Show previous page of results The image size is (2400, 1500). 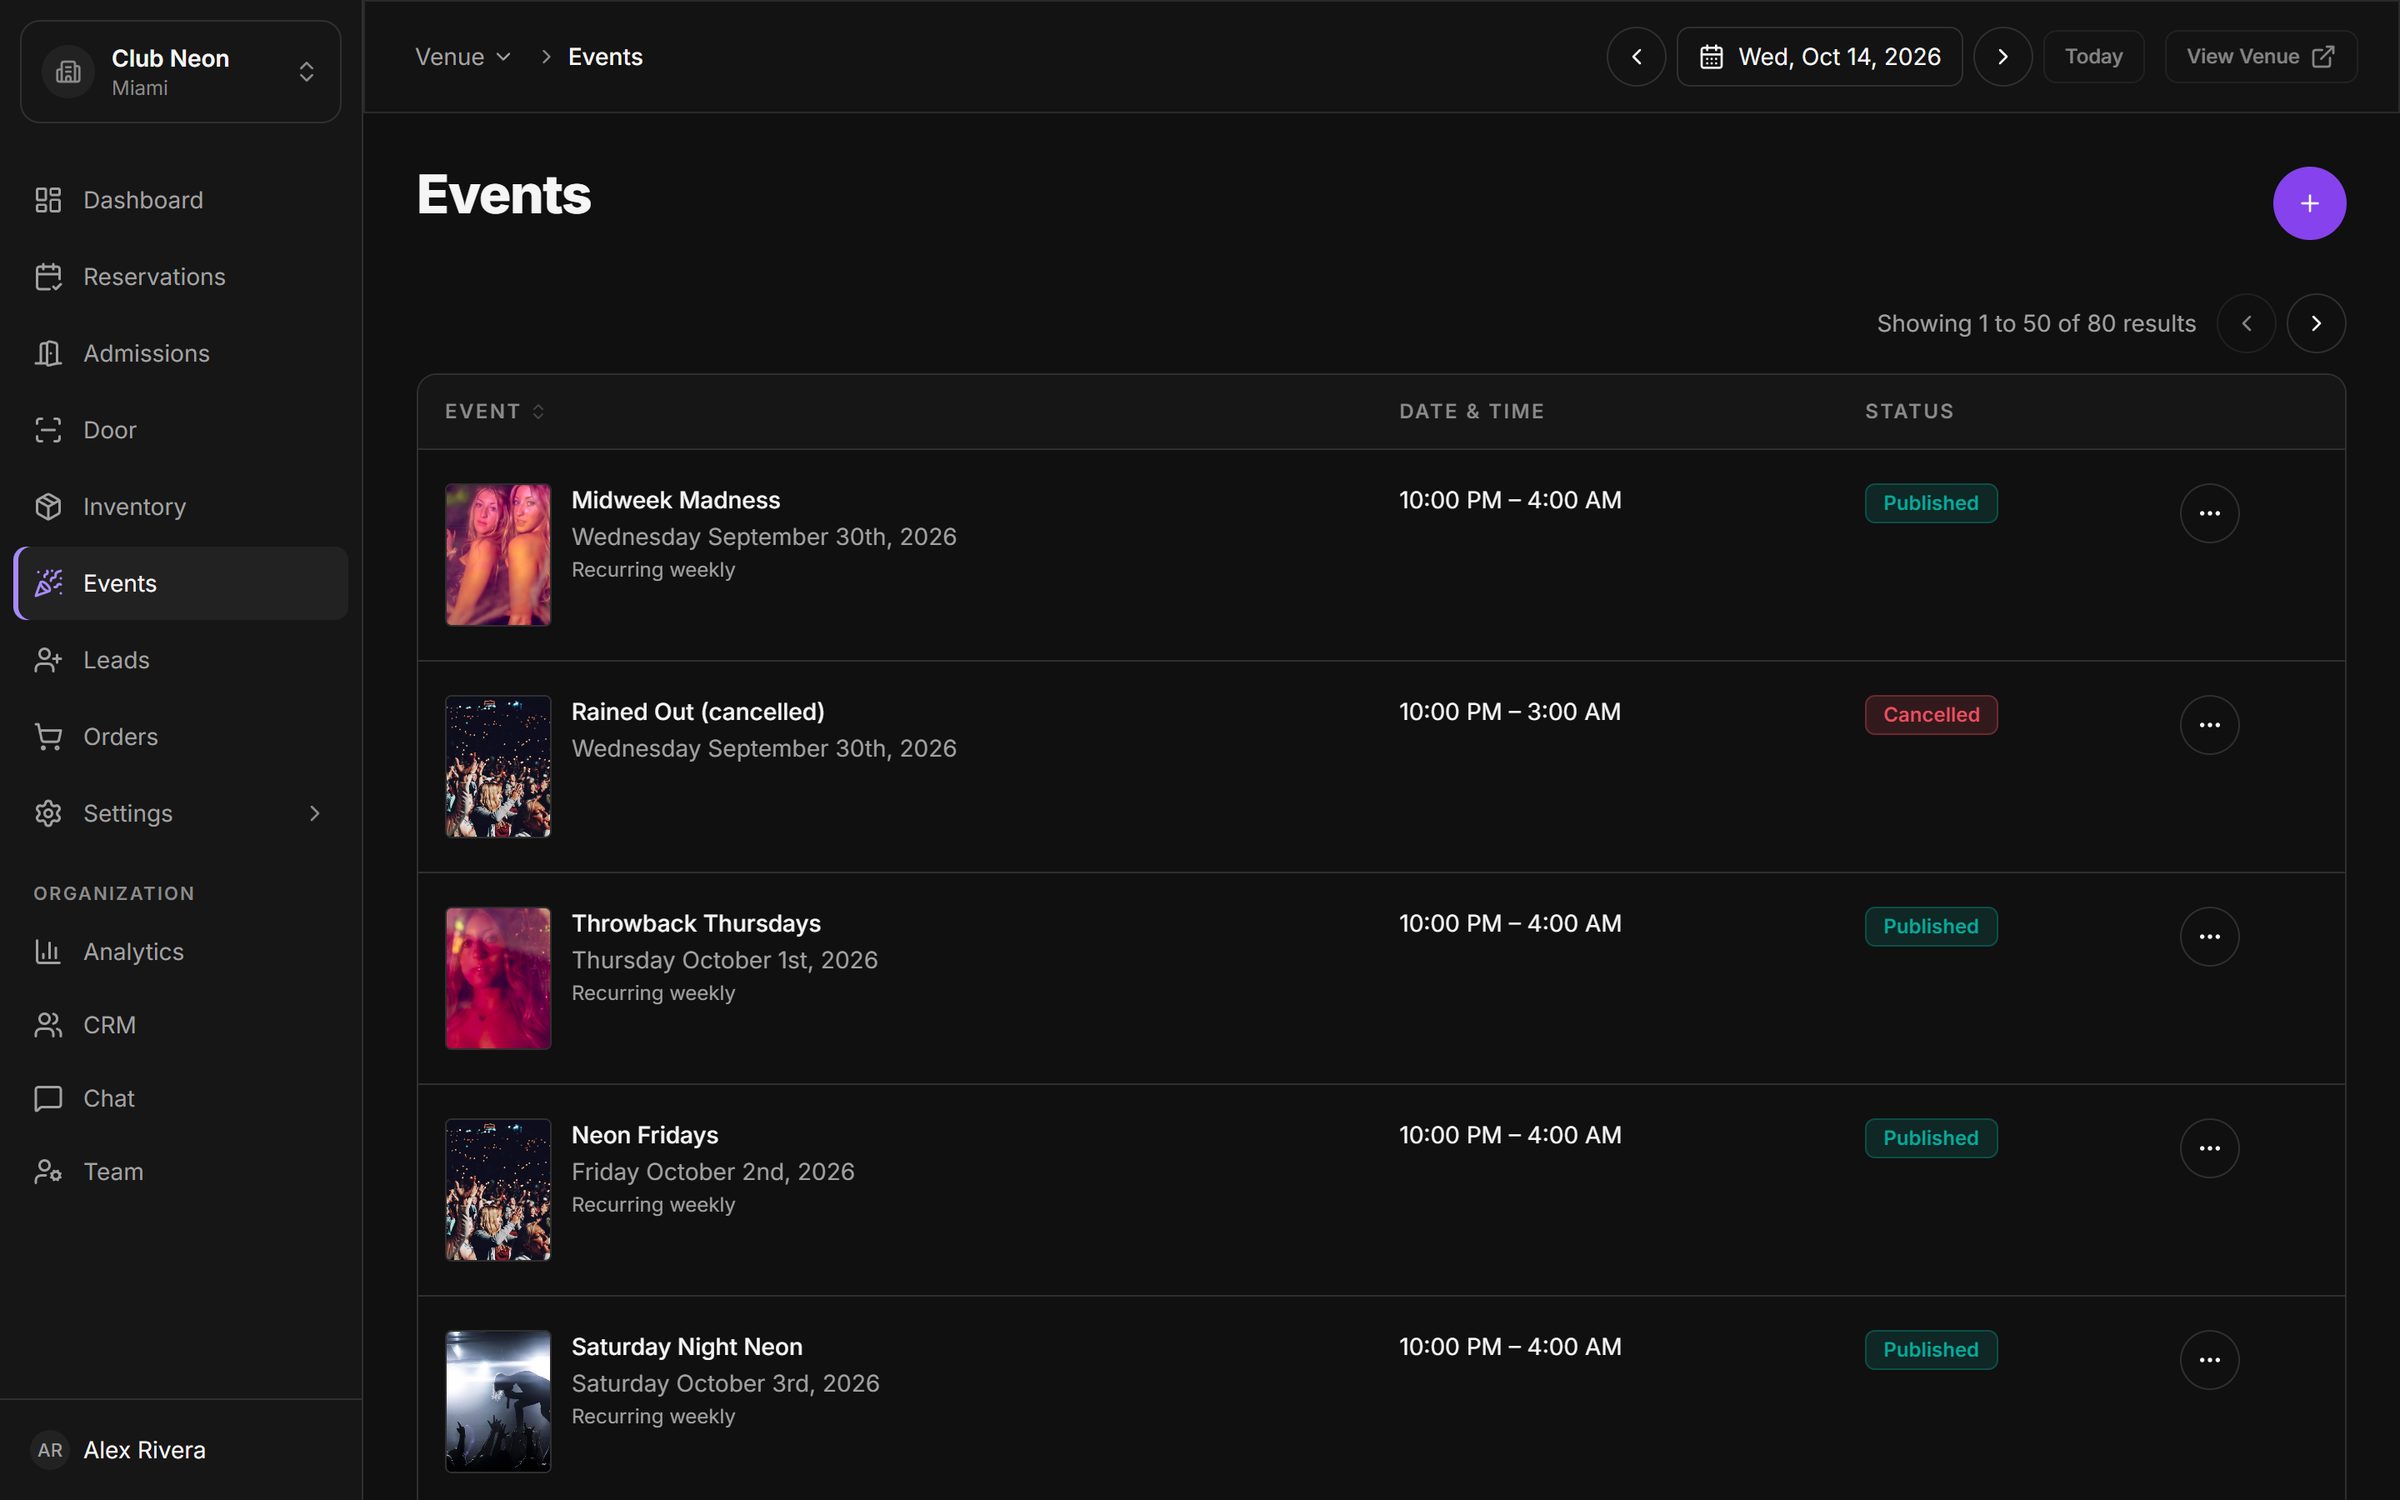pyautogui.click(x=2246, y=323)
